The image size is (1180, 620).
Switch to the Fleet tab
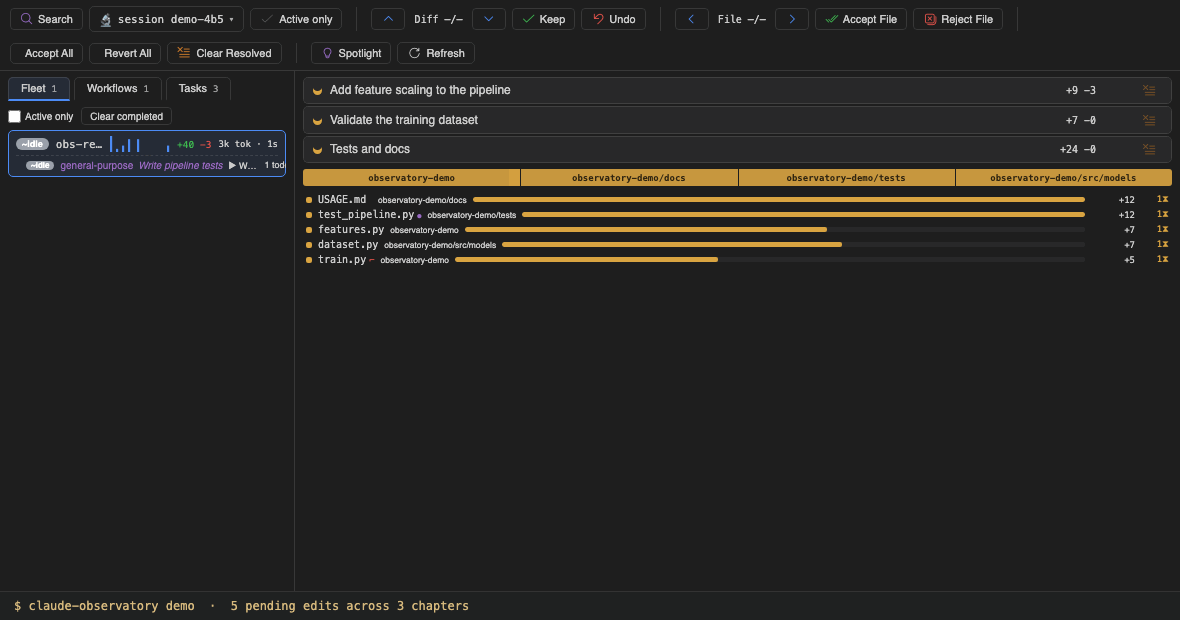[39, 89]
